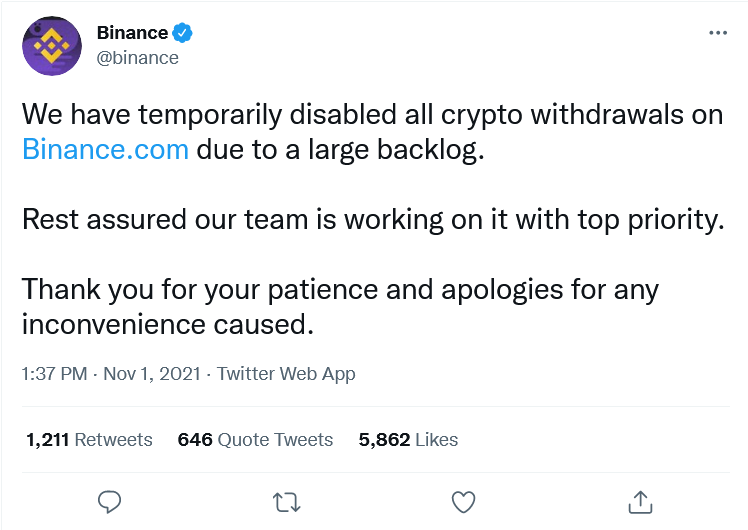
Task: View the 646 Quote Tweets list
Action: click(x=255, y=440)
